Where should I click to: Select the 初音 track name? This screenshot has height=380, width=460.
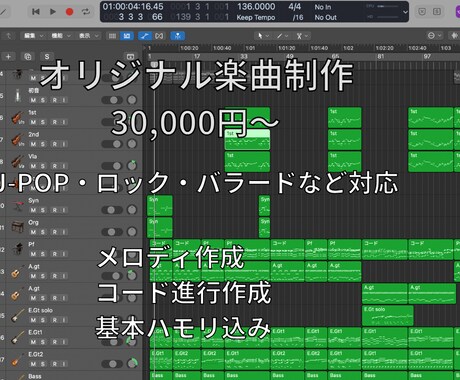pos(33,90)
